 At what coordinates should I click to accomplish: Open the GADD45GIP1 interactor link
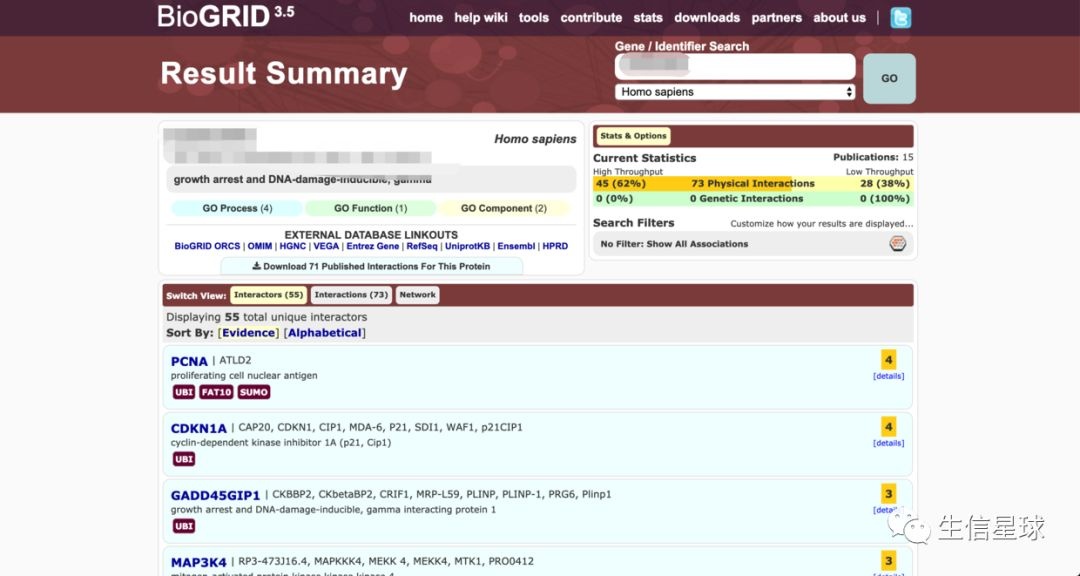[216, 495]
